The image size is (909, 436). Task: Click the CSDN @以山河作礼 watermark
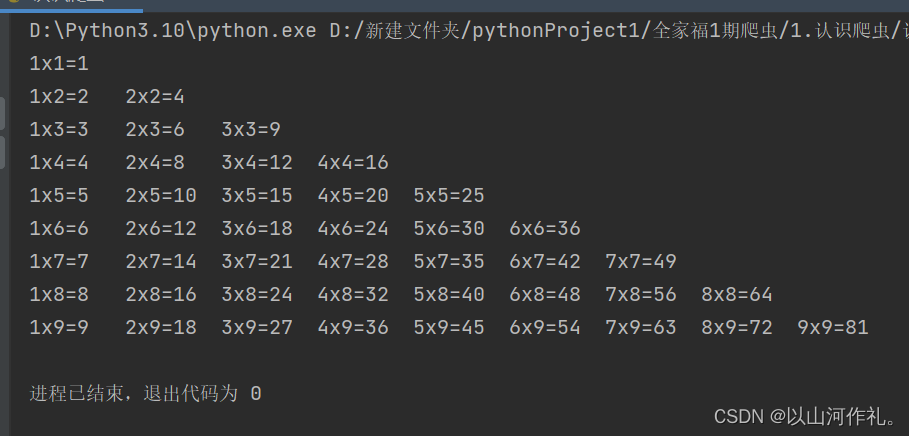point(806,416)
